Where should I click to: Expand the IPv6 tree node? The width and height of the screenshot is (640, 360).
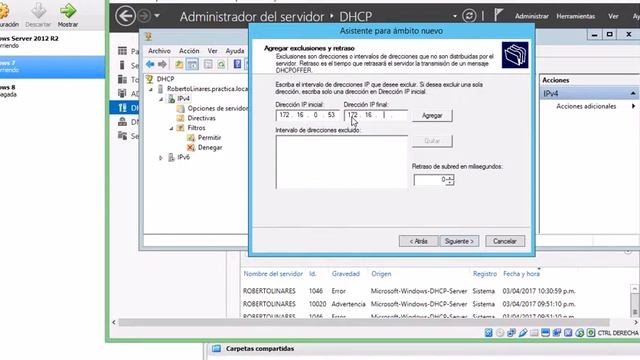click(x=161, y=158)
